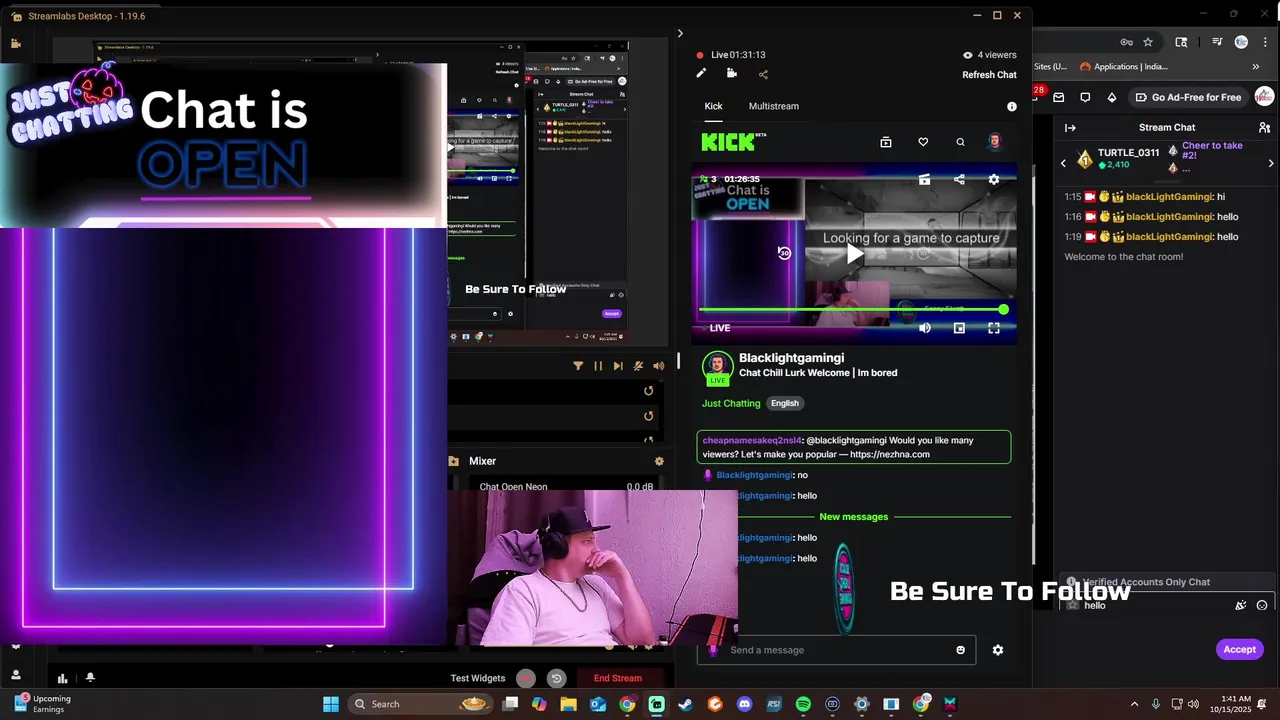Toggle mute event sounds bell icon

(638, 366)
